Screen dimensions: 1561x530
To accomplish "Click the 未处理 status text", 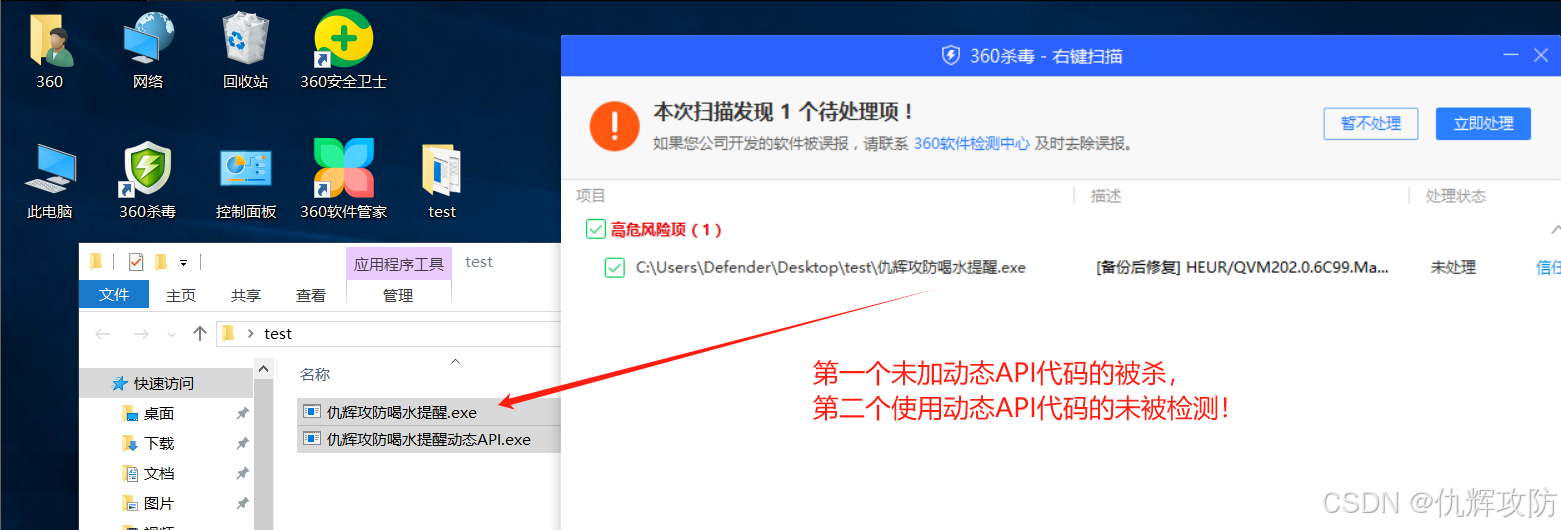I will click(1453, 267).
